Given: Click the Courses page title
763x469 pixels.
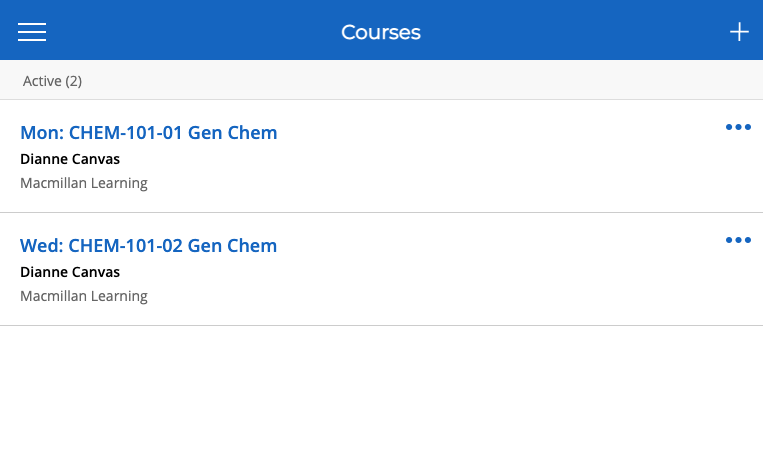Looking at the screenshot, I should click(x=381, y=32).
